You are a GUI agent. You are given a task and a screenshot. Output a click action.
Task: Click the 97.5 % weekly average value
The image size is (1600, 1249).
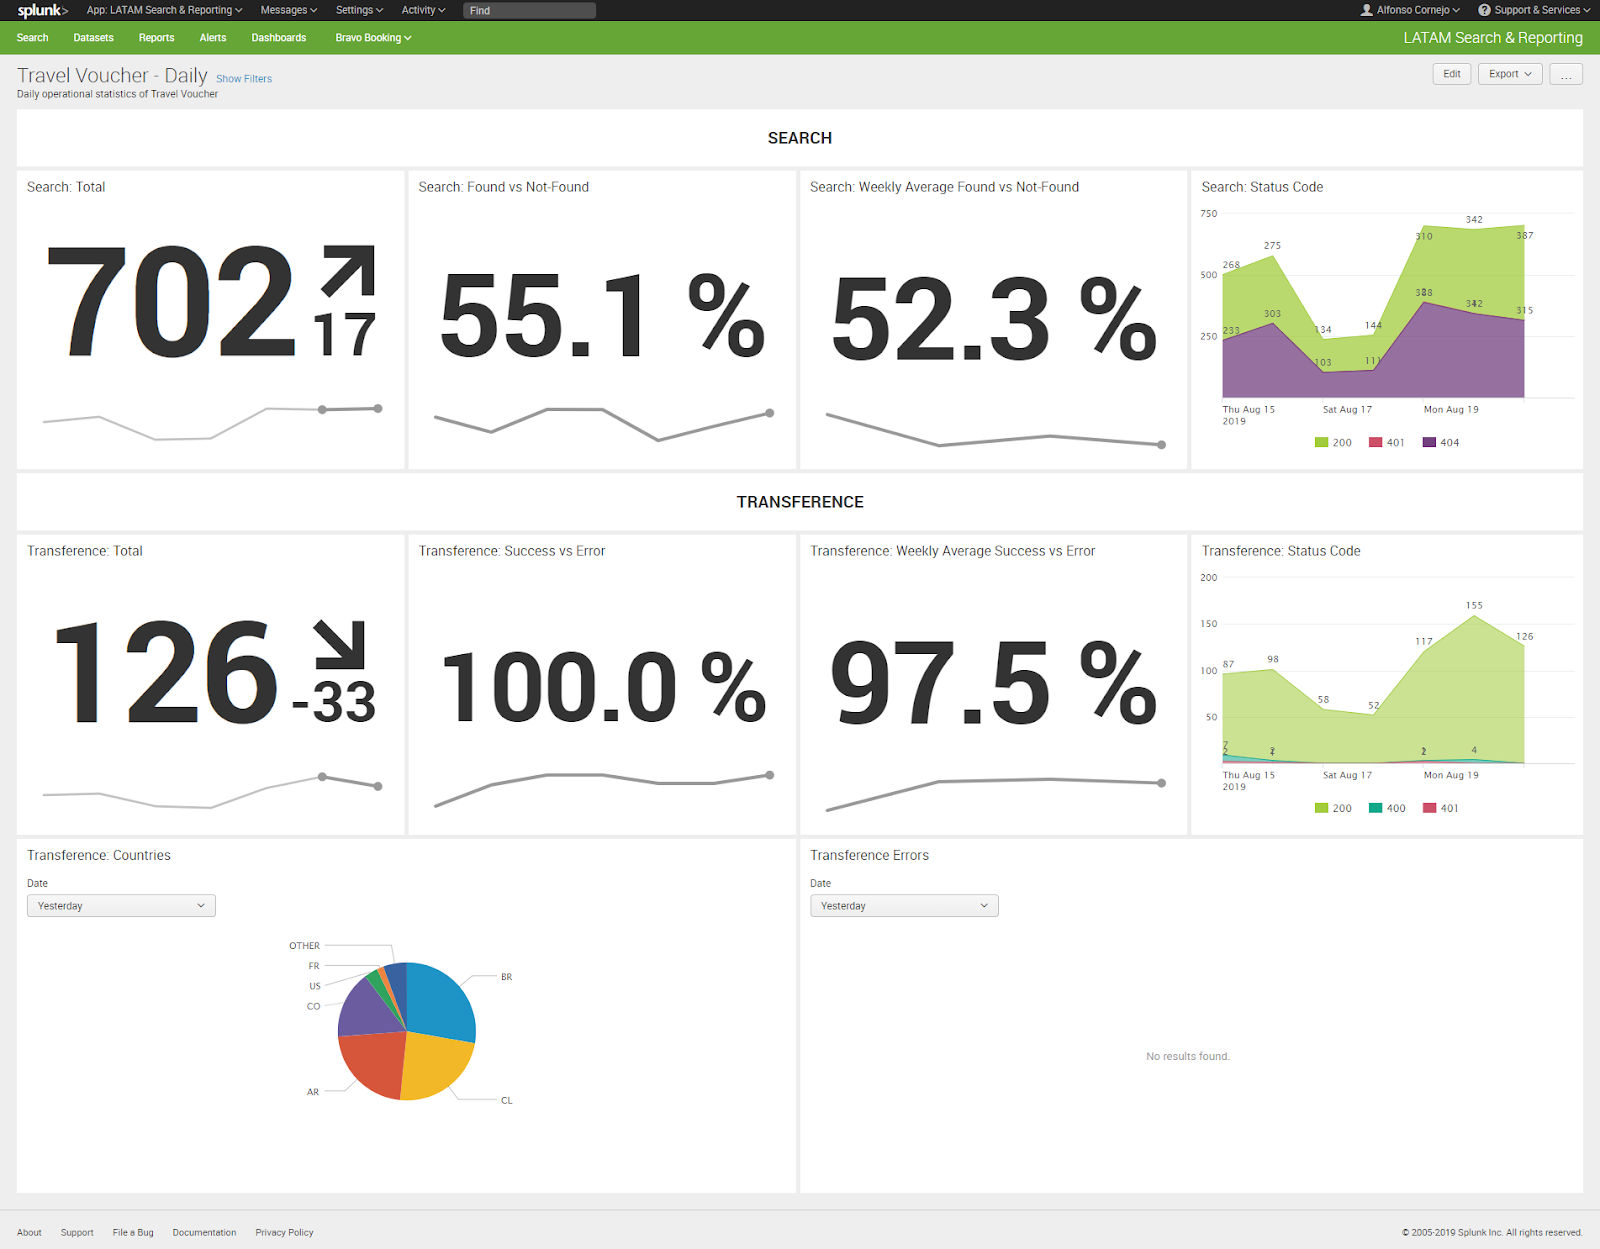(x=994, y=683)
